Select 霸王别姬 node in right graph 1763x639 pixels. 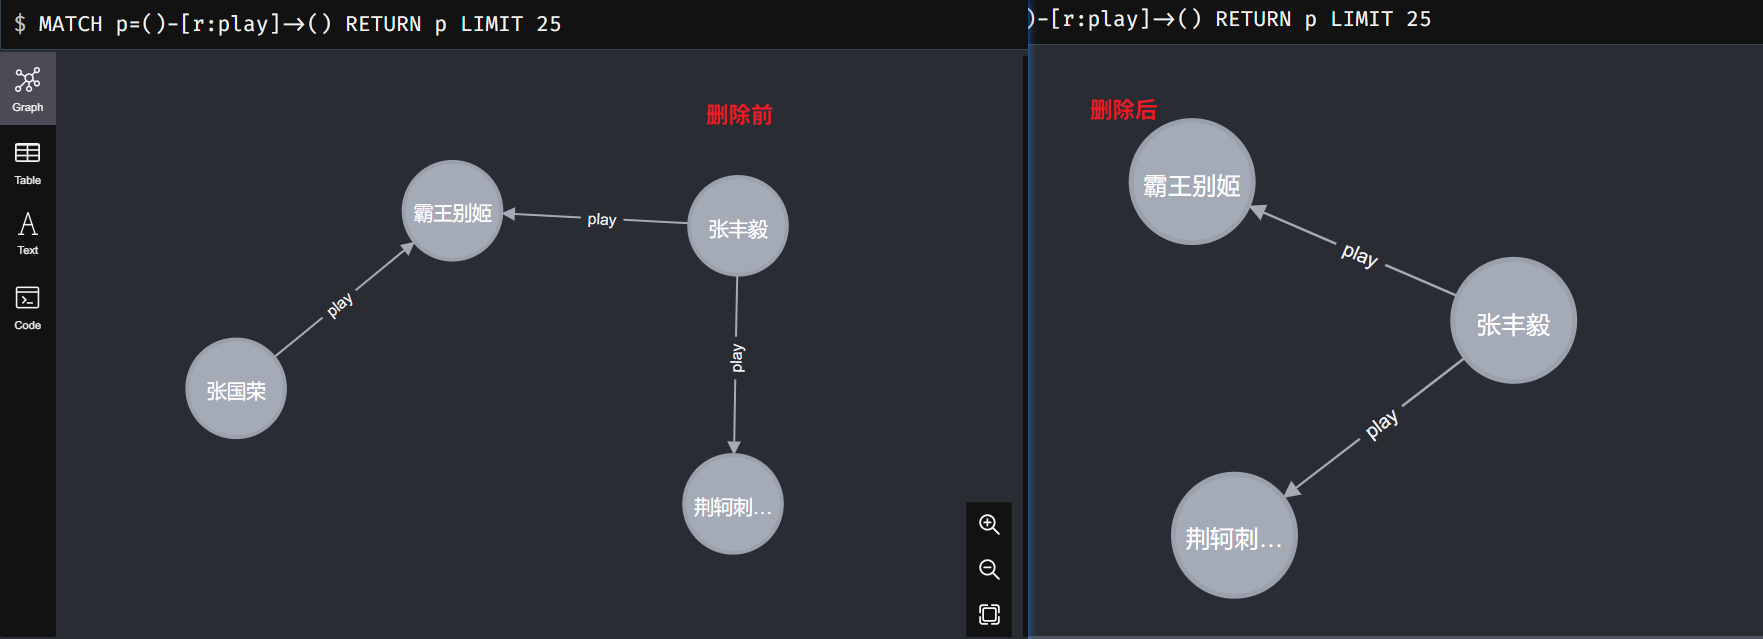click(x=1192, y=182)
